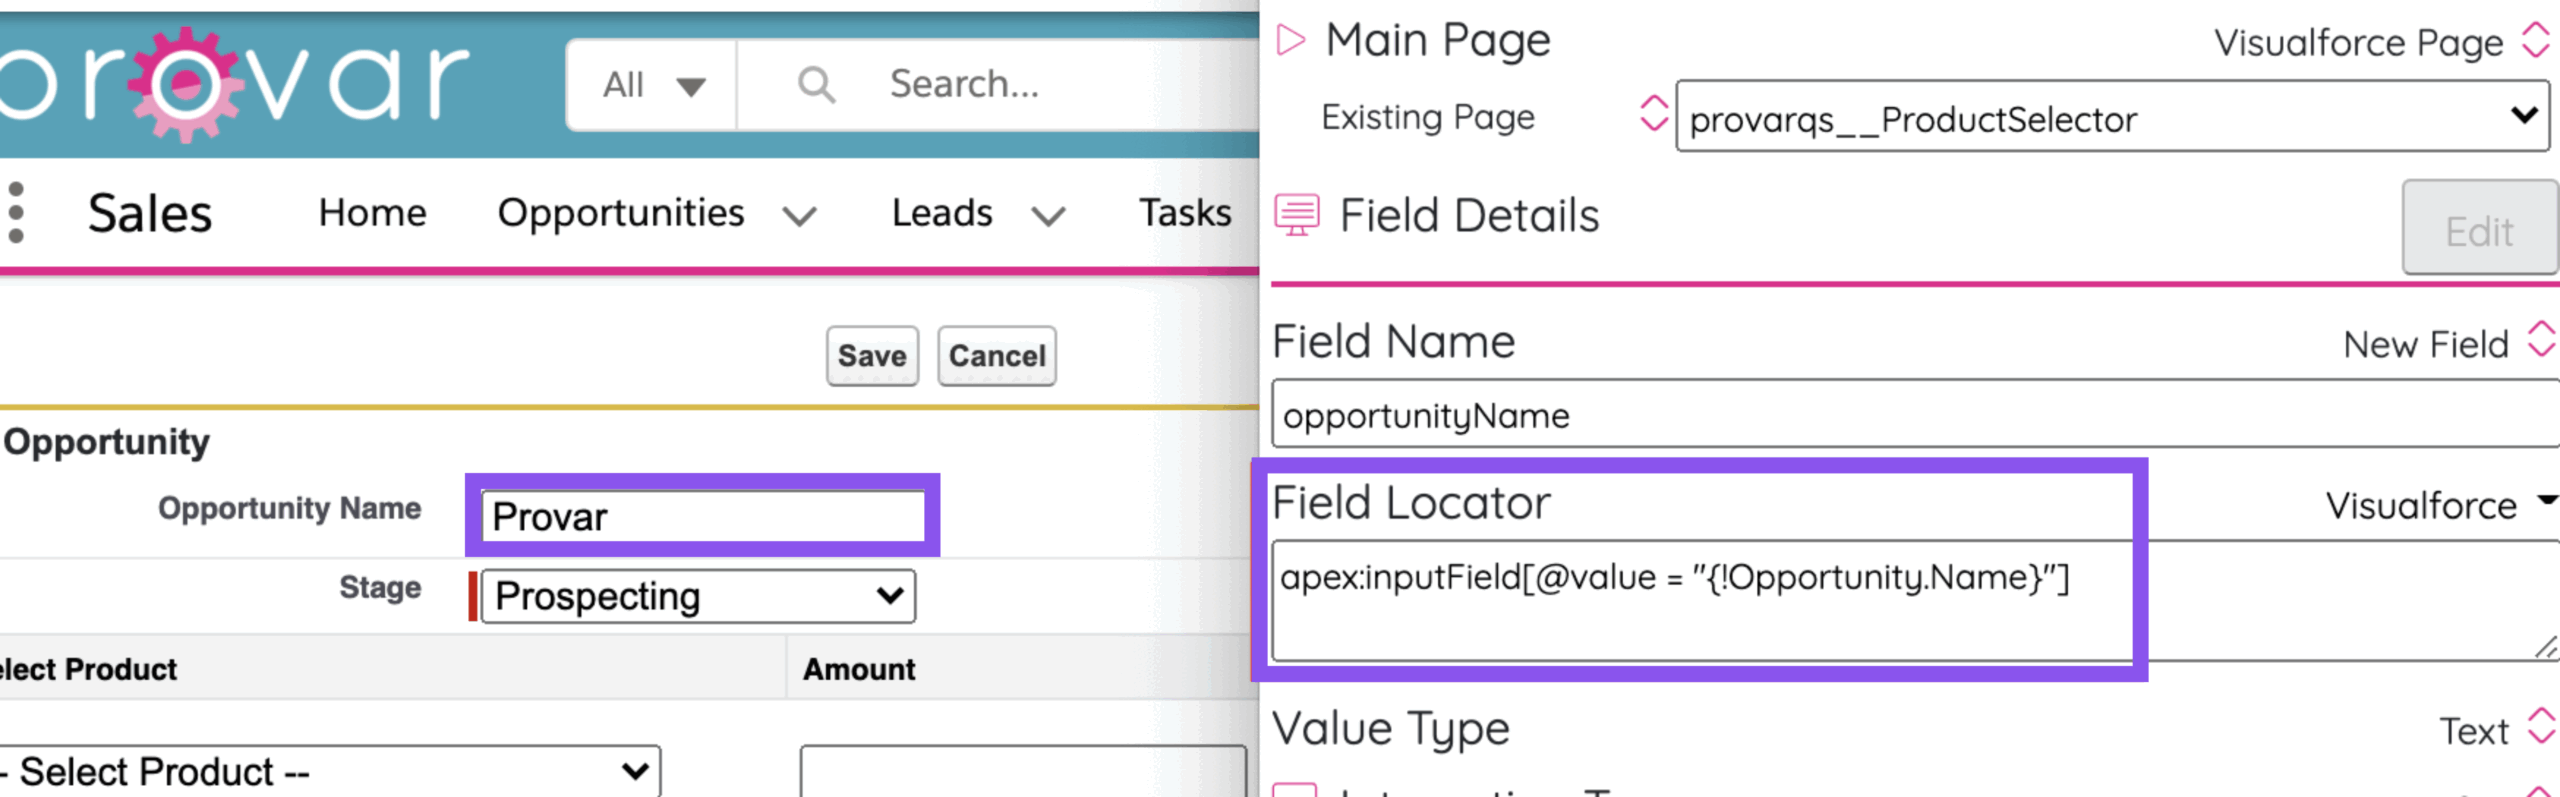Click the Amount column header

point(859,669)
